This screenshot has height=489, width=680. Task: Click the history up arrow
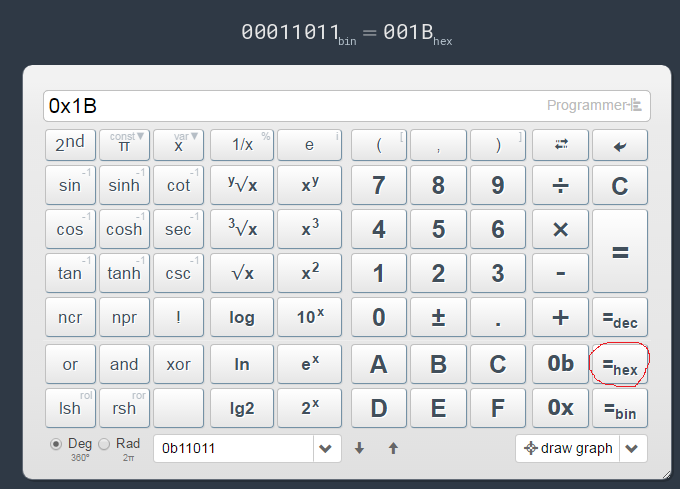point(393,449)
